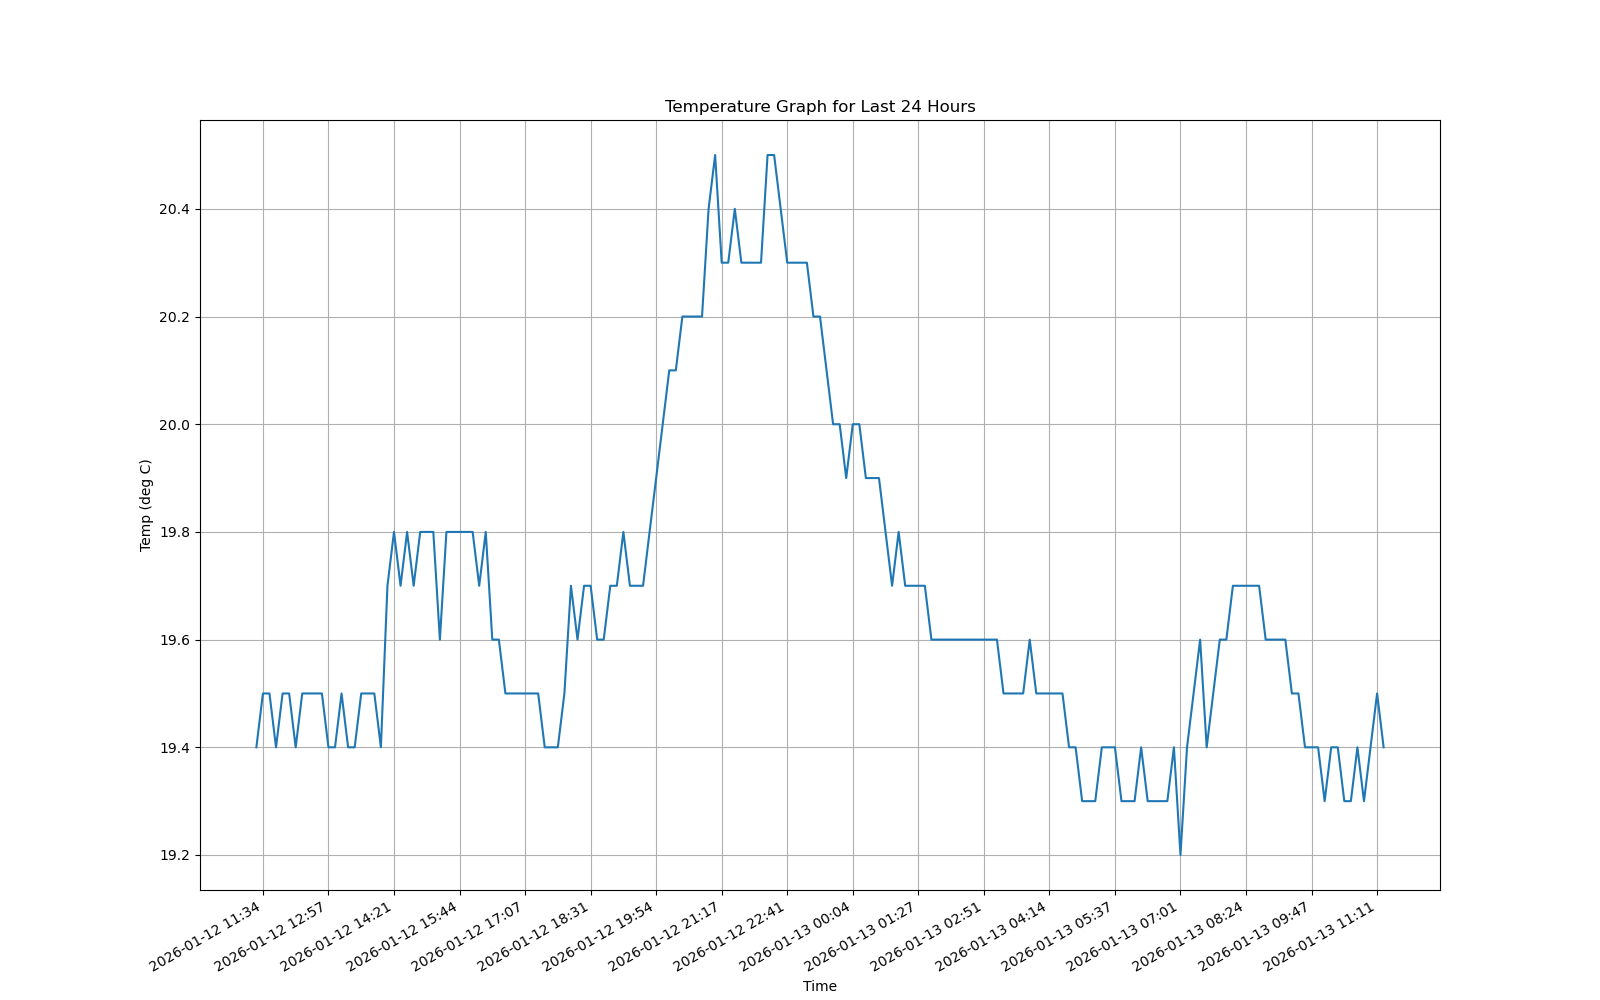Click the 'Time' x-axis label
Screen dimensions: 1600x1000
coord(818,985)
